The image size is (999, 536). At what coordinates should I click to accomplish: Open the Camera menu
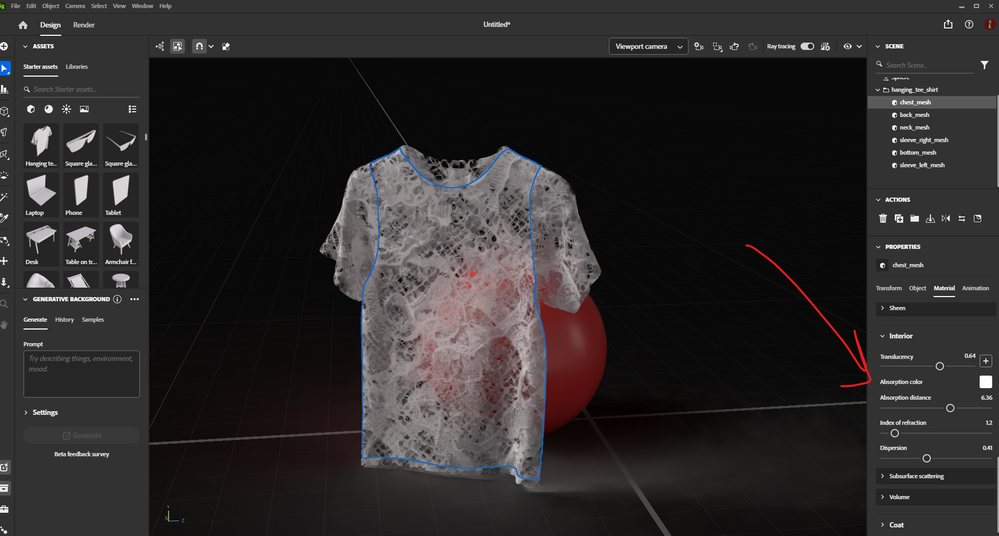pyautogui.click(x=75, y=6)
